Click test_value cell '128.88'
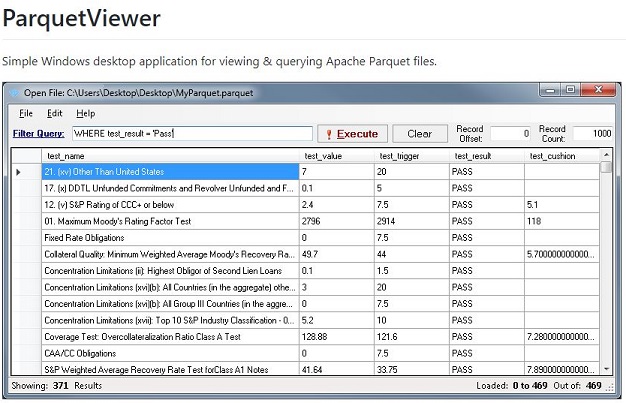 tap(337, 337)
